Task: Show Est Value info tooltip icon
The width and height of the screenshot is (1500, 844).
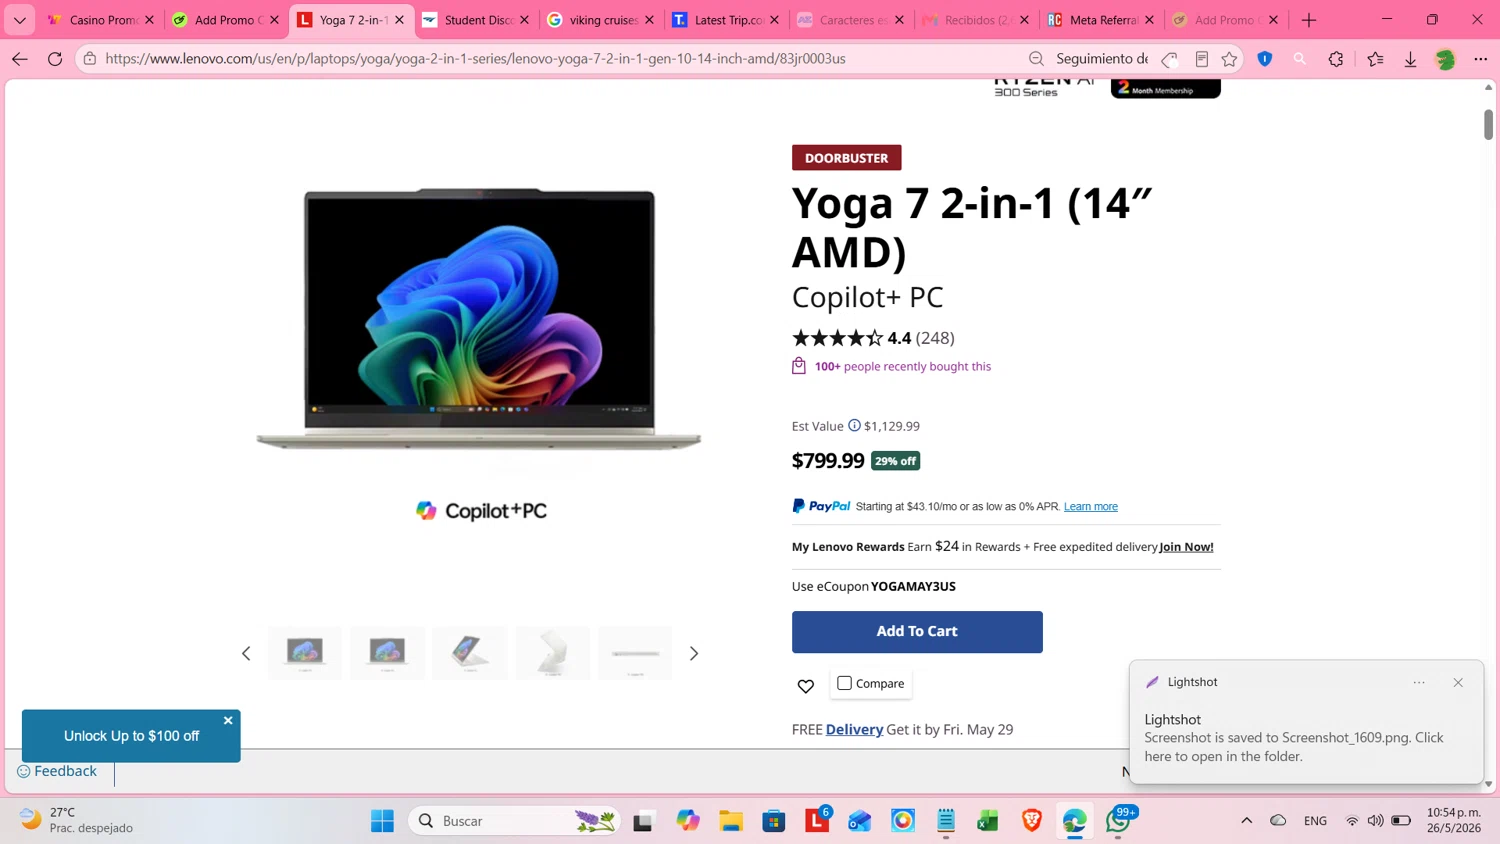Action: click(854, 425)
